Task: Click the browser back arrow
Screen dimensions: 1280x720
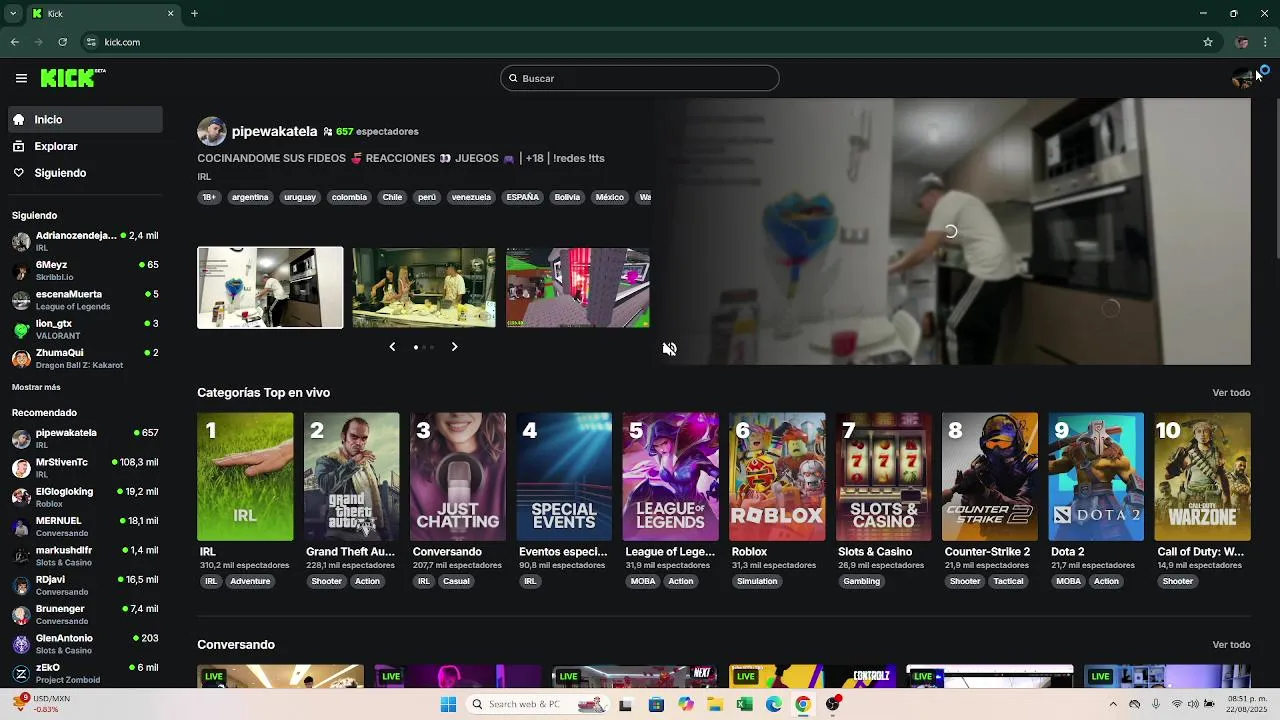Action: click(14, 42)
